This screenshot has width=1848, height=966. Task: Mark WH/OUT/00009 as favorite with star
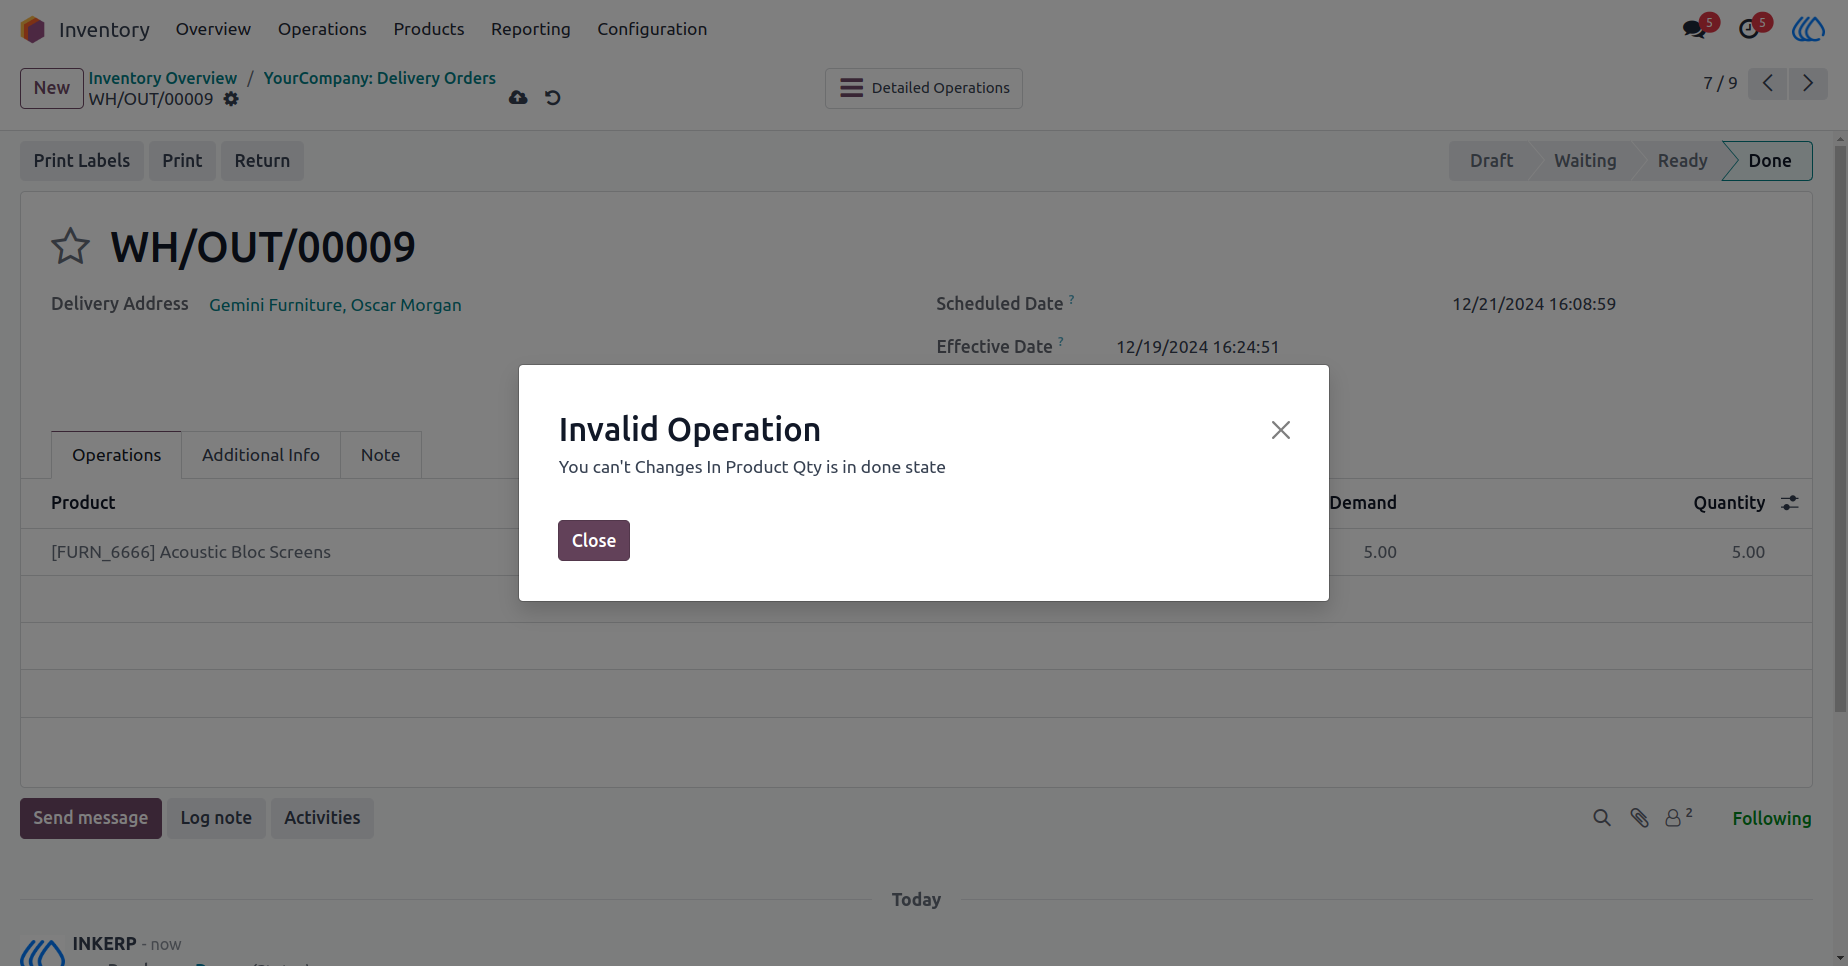click(70, 246)
